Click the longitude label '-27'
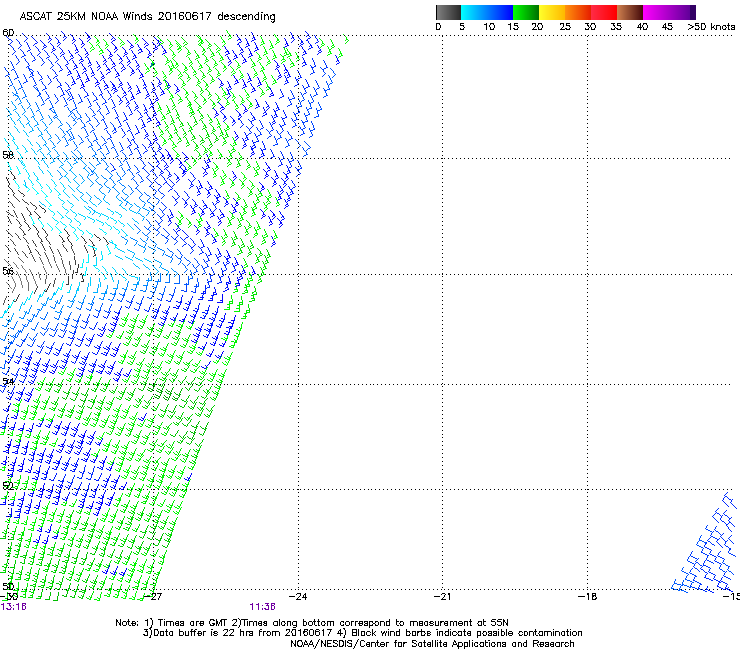This screenshot has height=650, width=740. (x=153, y=597)
